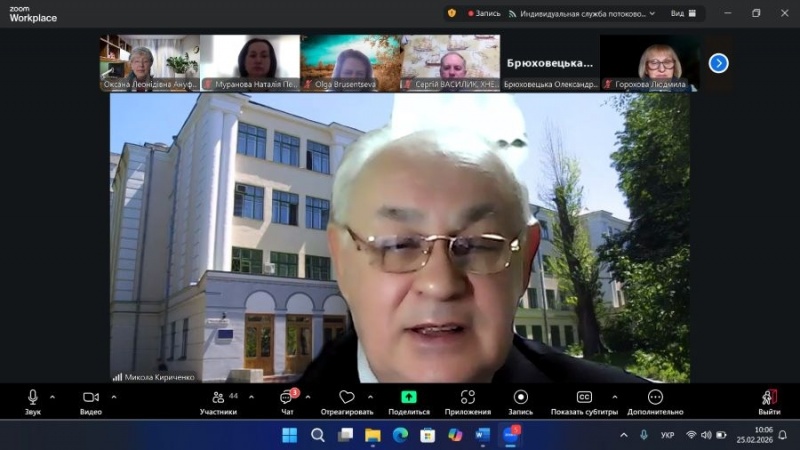Mute microphone with the Звук button
This screenshot has width=800, height=450.
click(33, 398)
